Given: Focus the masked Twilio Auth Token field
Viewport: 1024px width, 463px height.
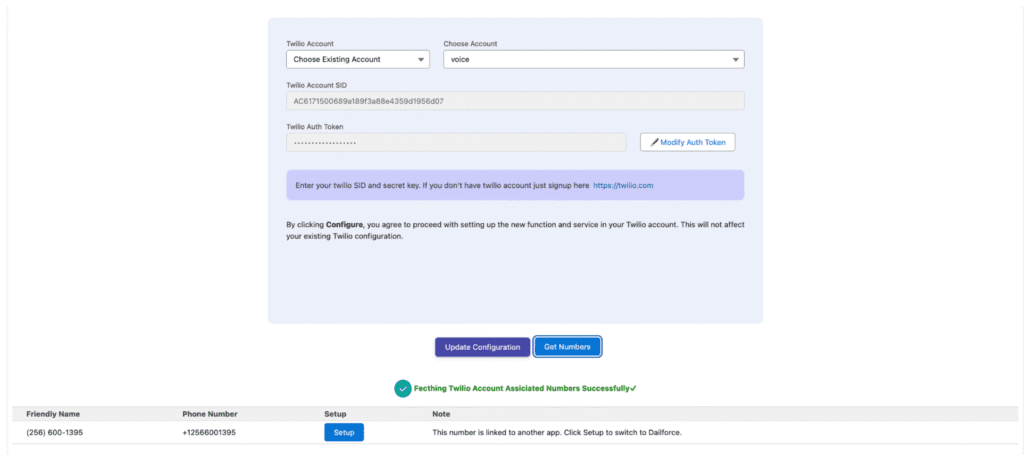Looking at the screenshot, I should click(x=455, y=143).
